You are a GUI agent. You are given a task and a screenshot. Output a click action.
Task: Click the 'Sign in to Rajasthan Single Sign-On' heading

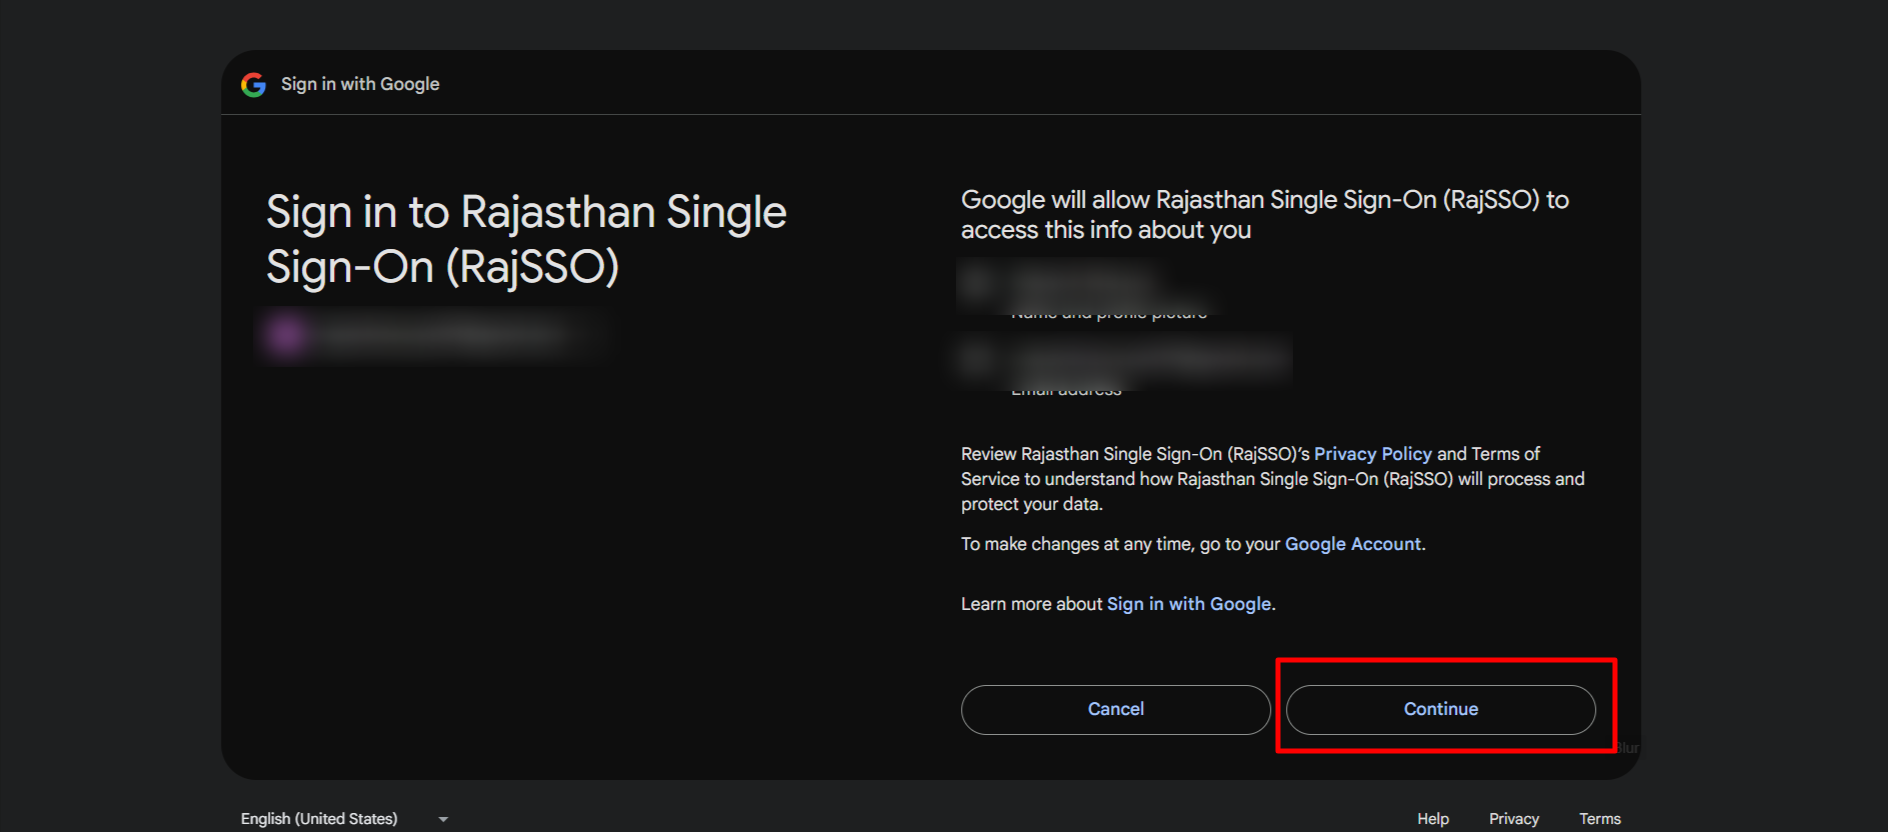(x=526, y=240)
